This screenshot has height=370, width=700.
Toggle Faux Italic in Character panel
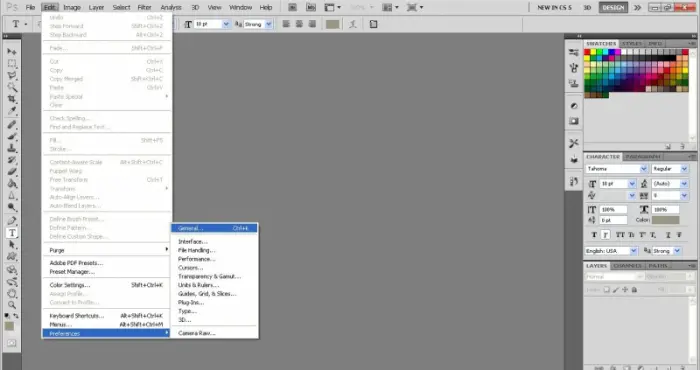(605, 235)
